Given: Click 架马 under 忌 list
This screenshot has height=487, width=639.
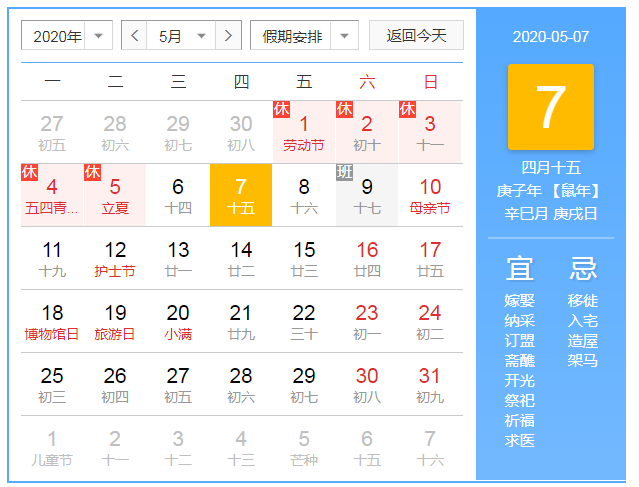Looking at the screenshot, I should point(583,360).
